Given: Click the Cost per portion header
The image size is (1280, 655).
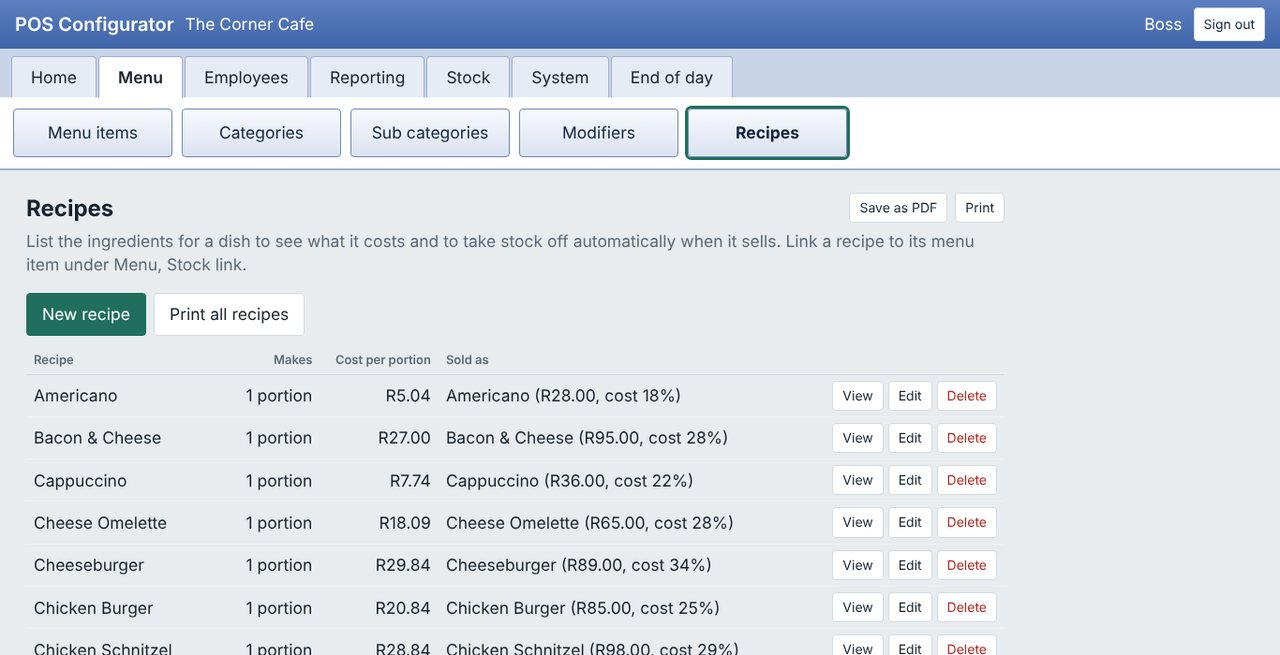Looking at the screenshot, I should pyautogui.click(x=383, y=360).
